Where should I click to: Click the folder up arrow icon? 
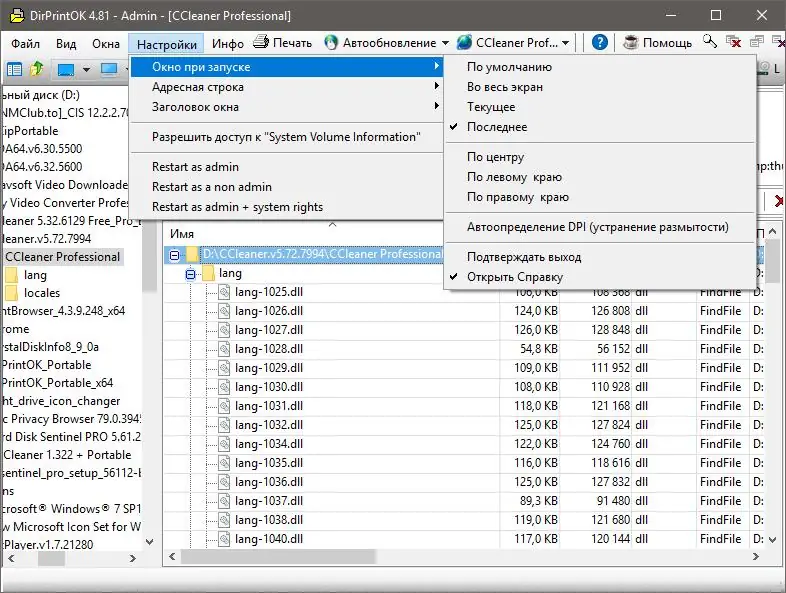pos(37,69)
